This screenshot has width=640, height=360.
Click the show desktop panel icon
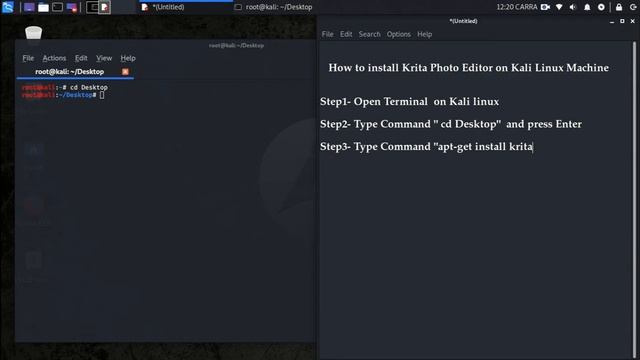click(29, 7)
